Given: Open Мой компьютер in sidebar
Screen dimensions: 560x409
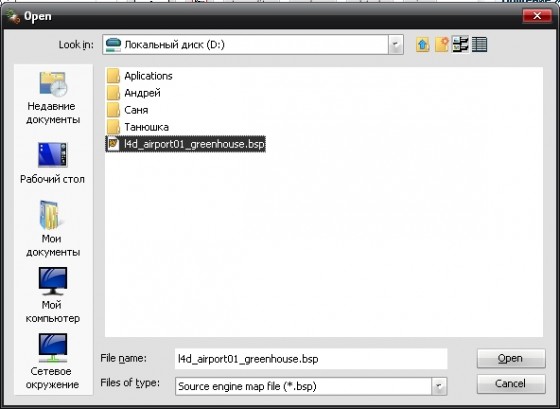Looking at the screenshot, I should pos(52,295).
